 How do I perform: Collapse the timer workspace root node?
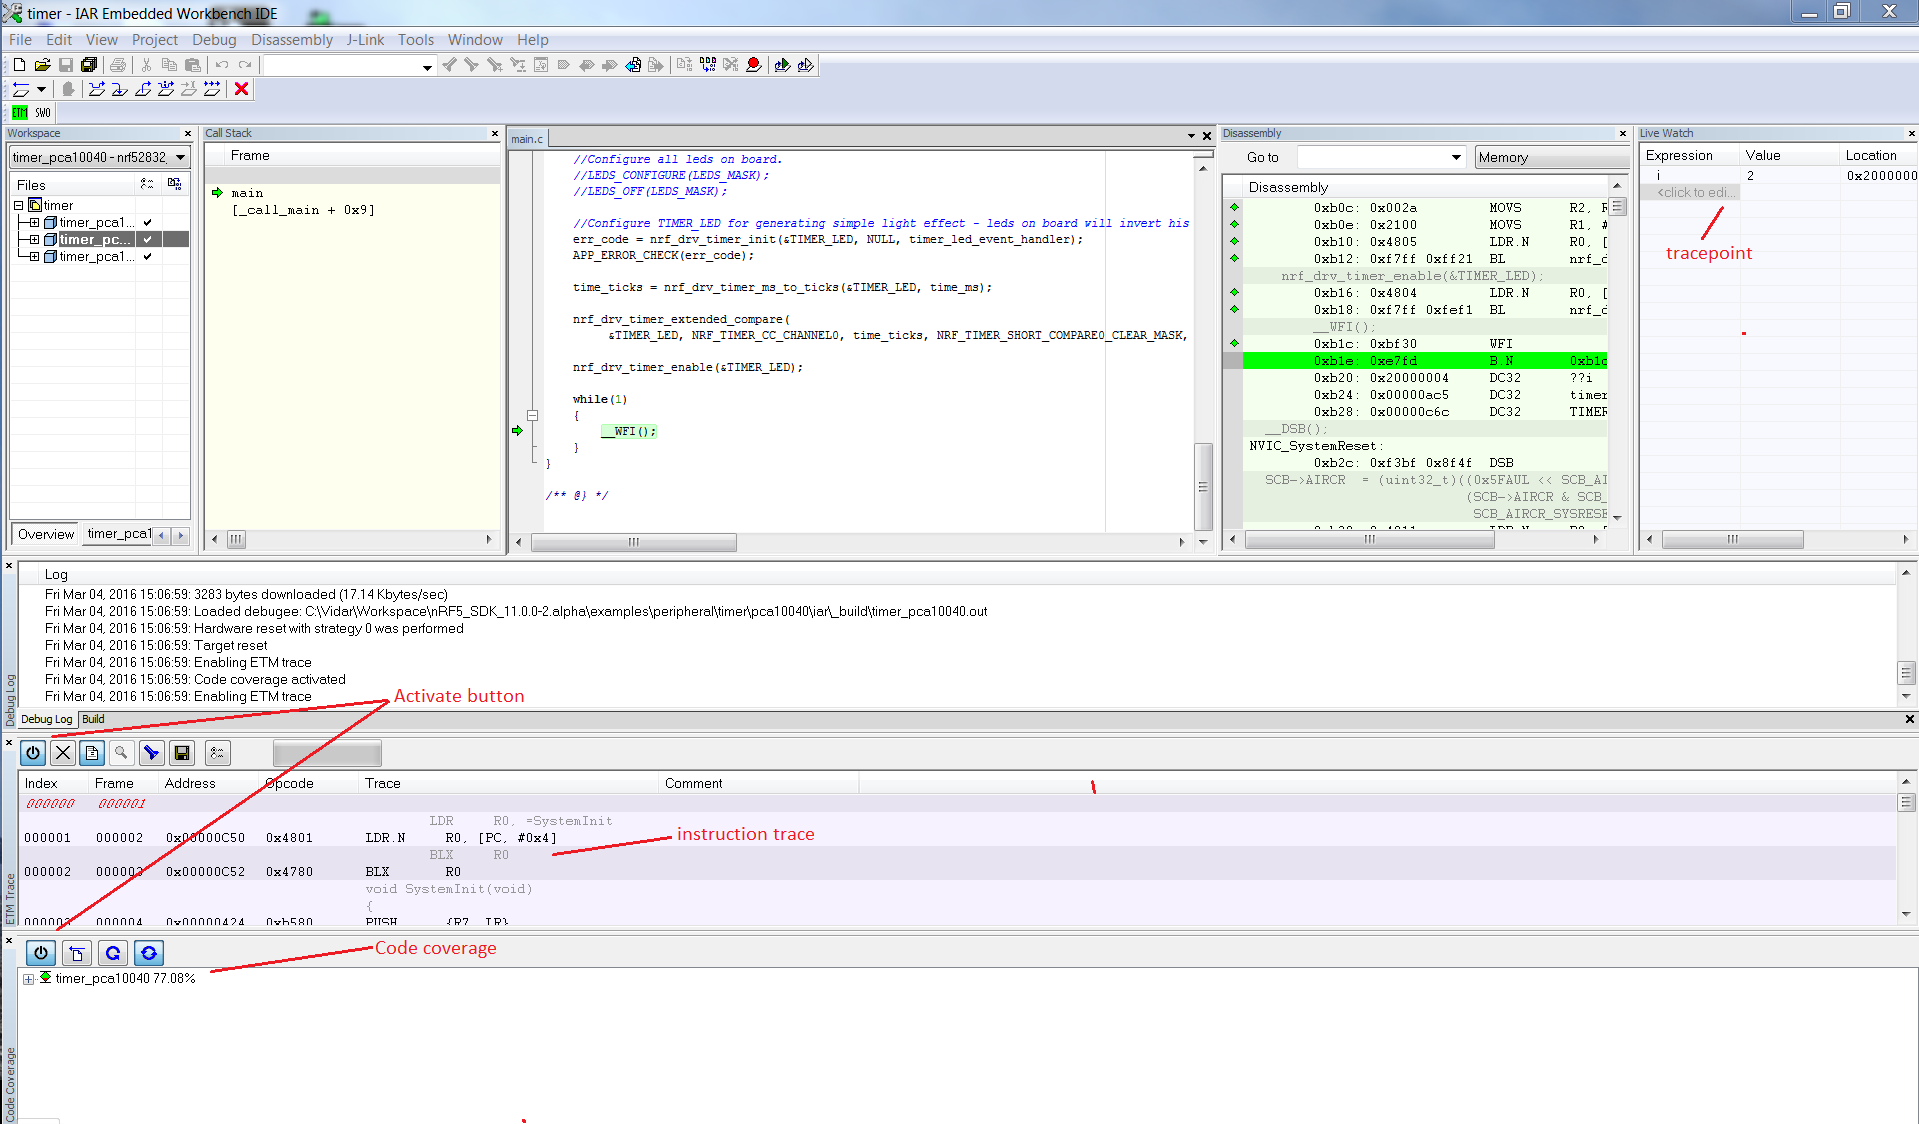click(x=18, y=206)
